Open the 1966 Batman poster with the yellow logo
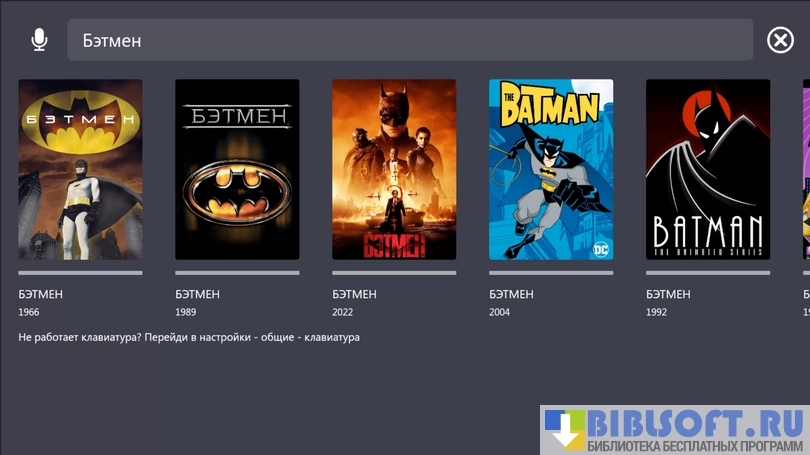This screenshot has width=810, height=455. [x=80, y=169]
